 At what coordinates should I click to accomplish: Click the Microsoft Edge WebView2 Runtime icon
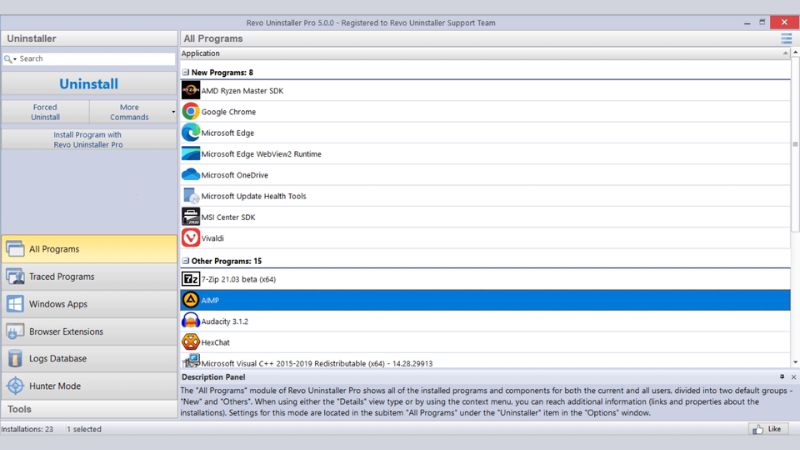[191, 154]
